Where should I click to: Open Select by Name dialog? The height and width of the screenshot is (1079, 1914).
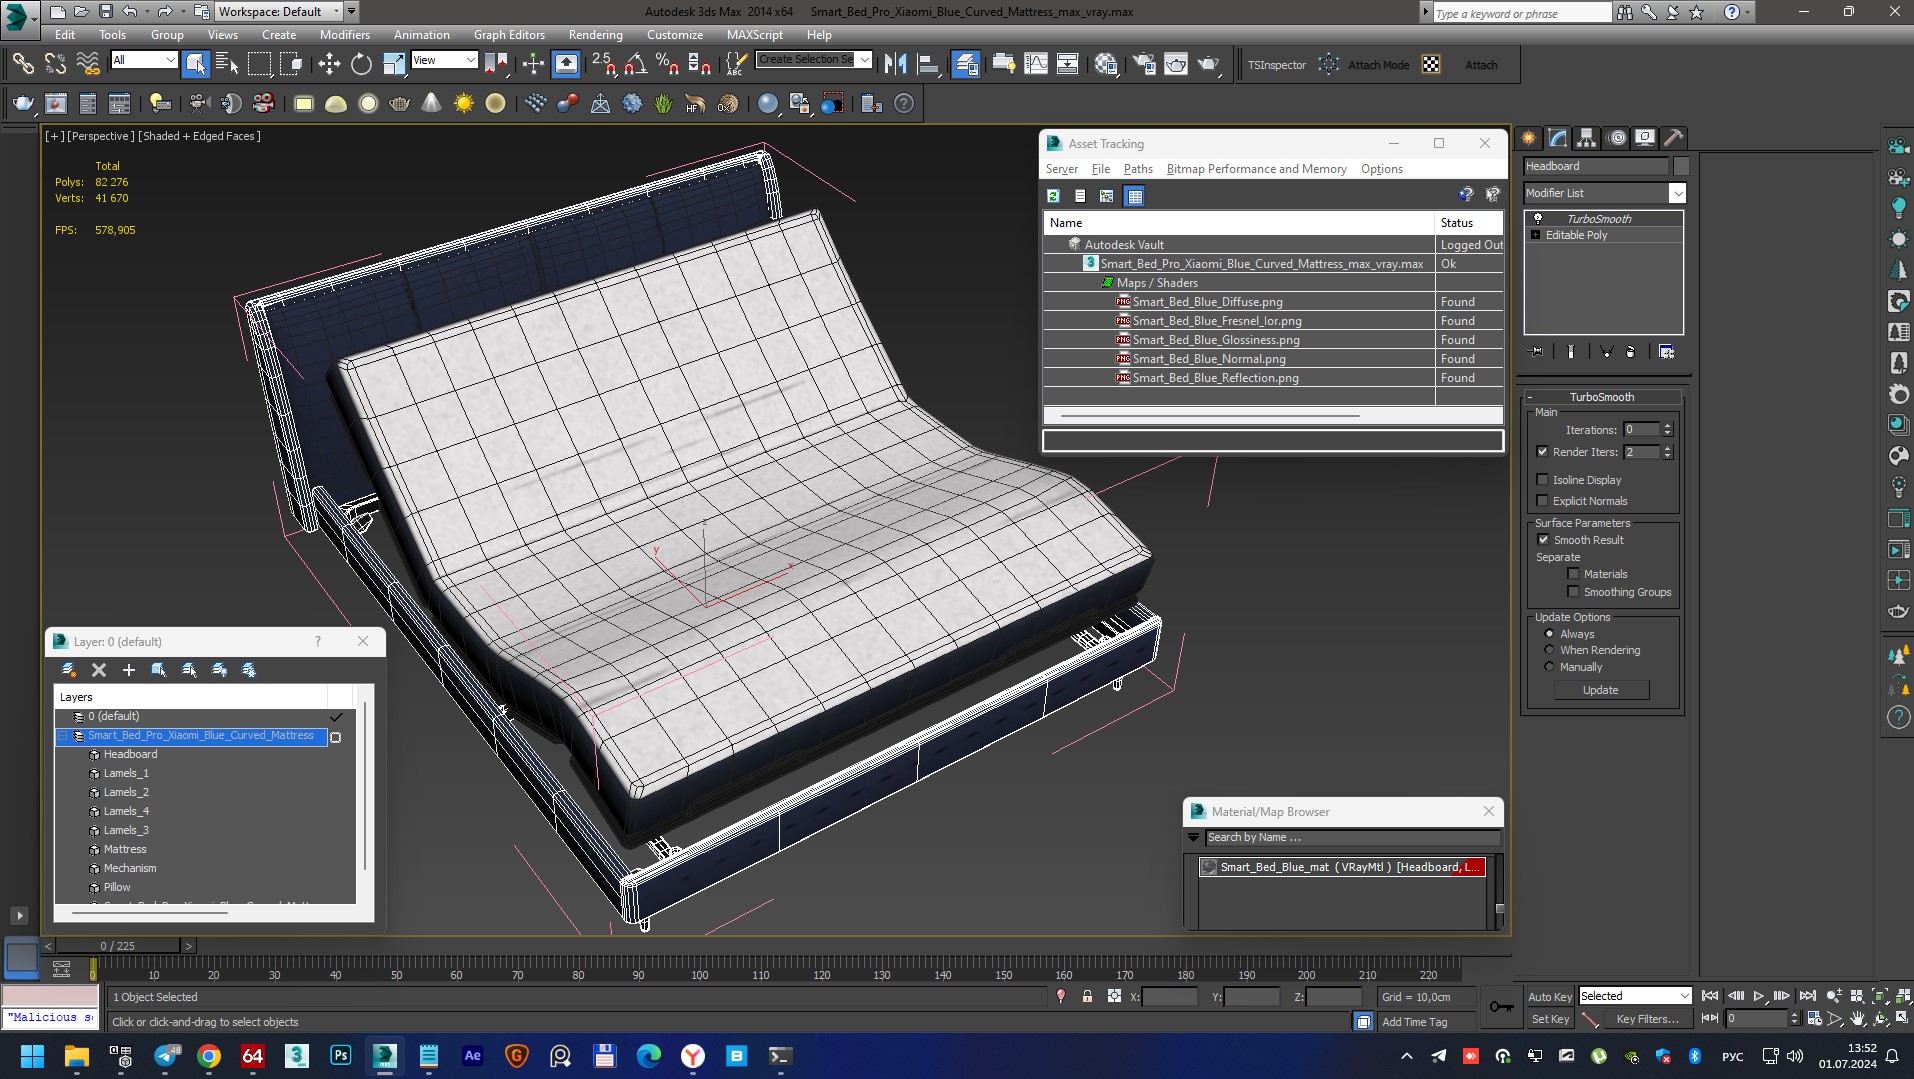(x=227, y=65)
